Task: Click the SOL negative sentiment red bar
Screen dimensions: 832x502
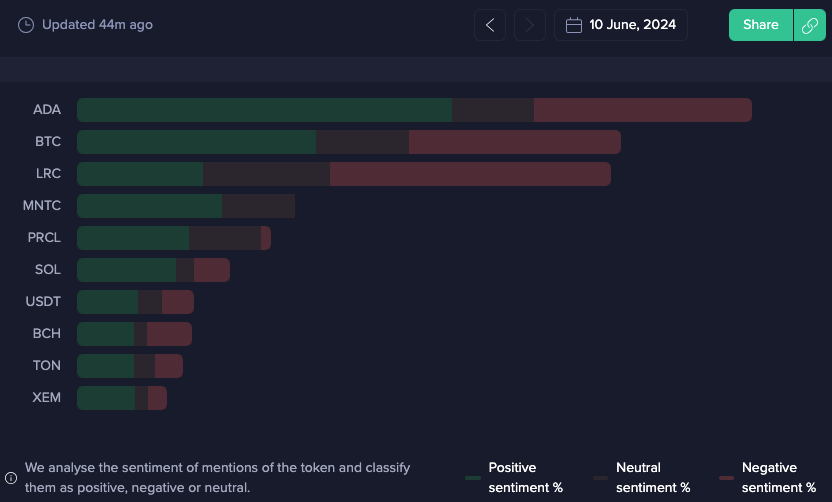Action: (212, 270)
